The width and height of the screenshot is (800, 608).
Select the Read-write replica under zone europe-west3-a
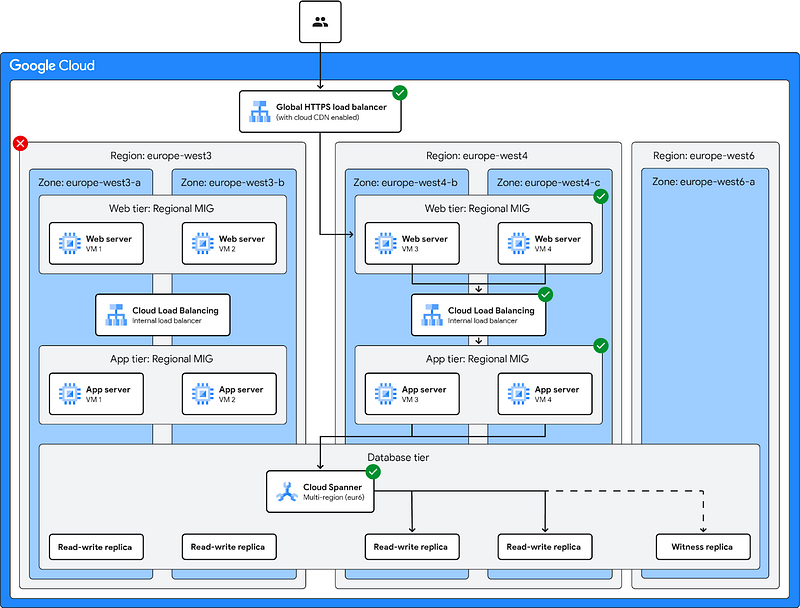(x=96, y=547)
